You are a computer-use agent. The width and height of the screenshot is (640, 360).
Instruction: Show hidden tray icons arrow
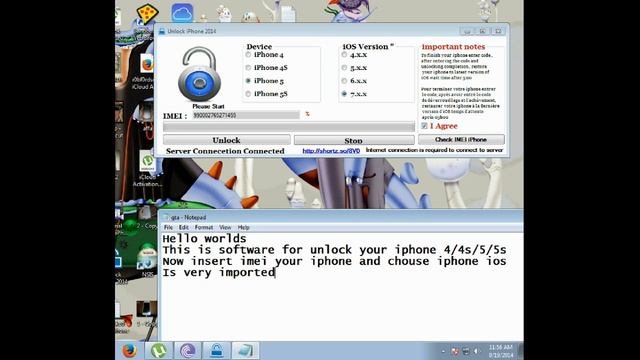coord(444,351)
